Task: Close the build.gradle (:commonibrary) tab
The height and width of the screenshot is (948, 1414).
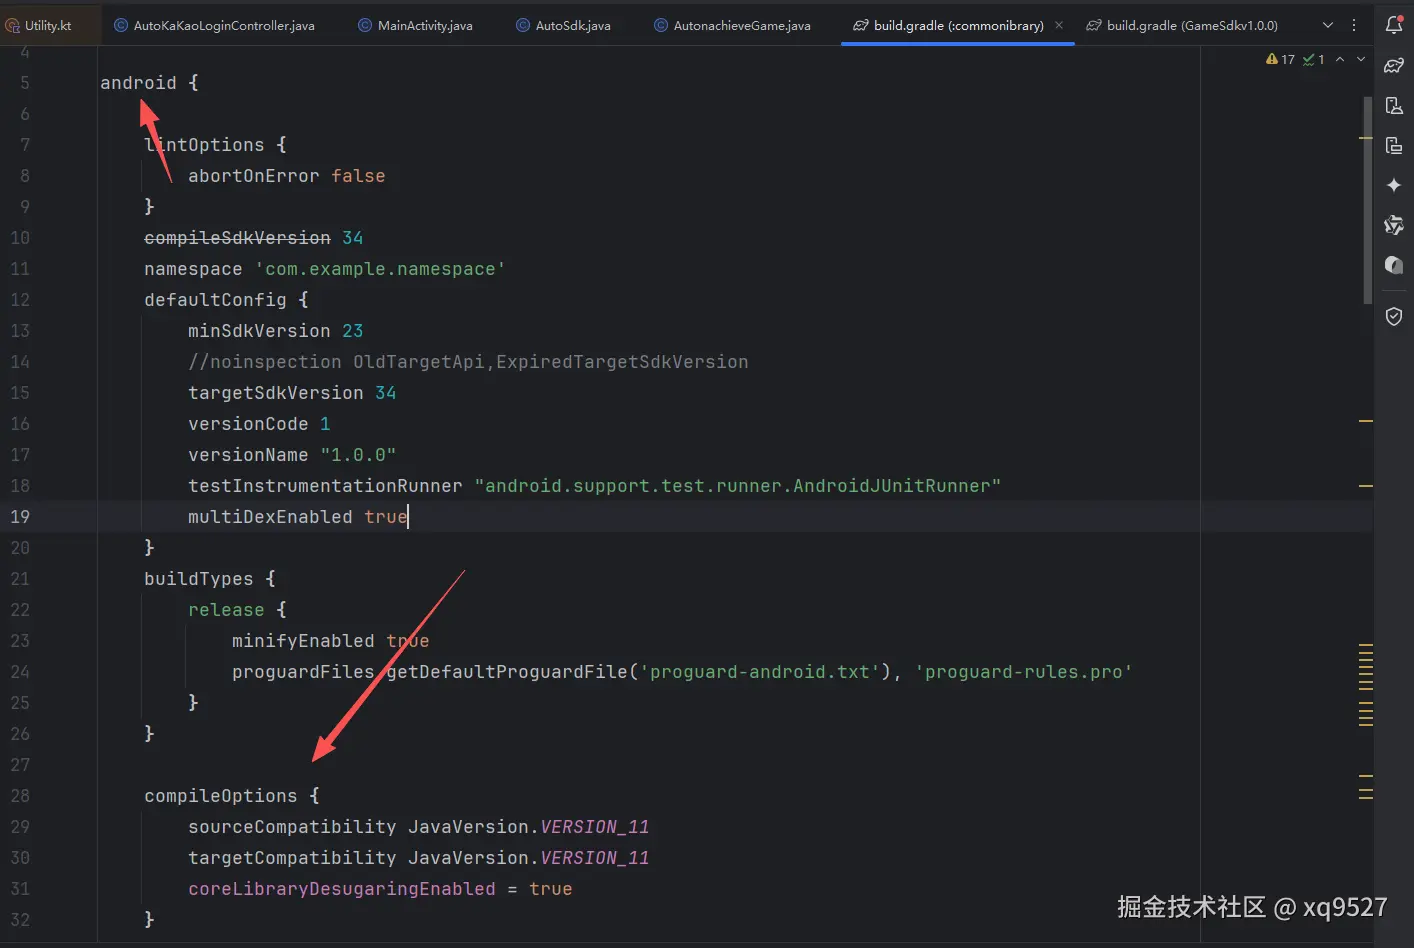Action: click(1059, 25)
